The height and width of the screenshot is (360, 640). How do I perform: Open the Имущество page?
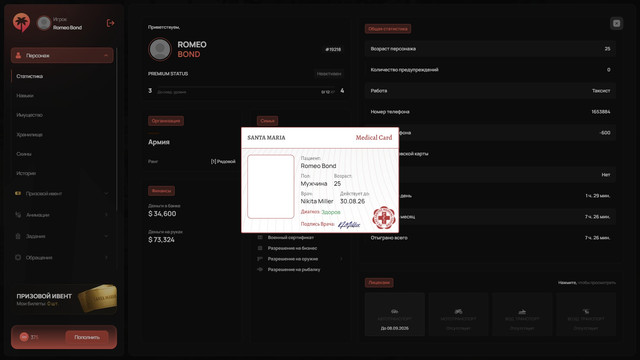click(29, 115)
